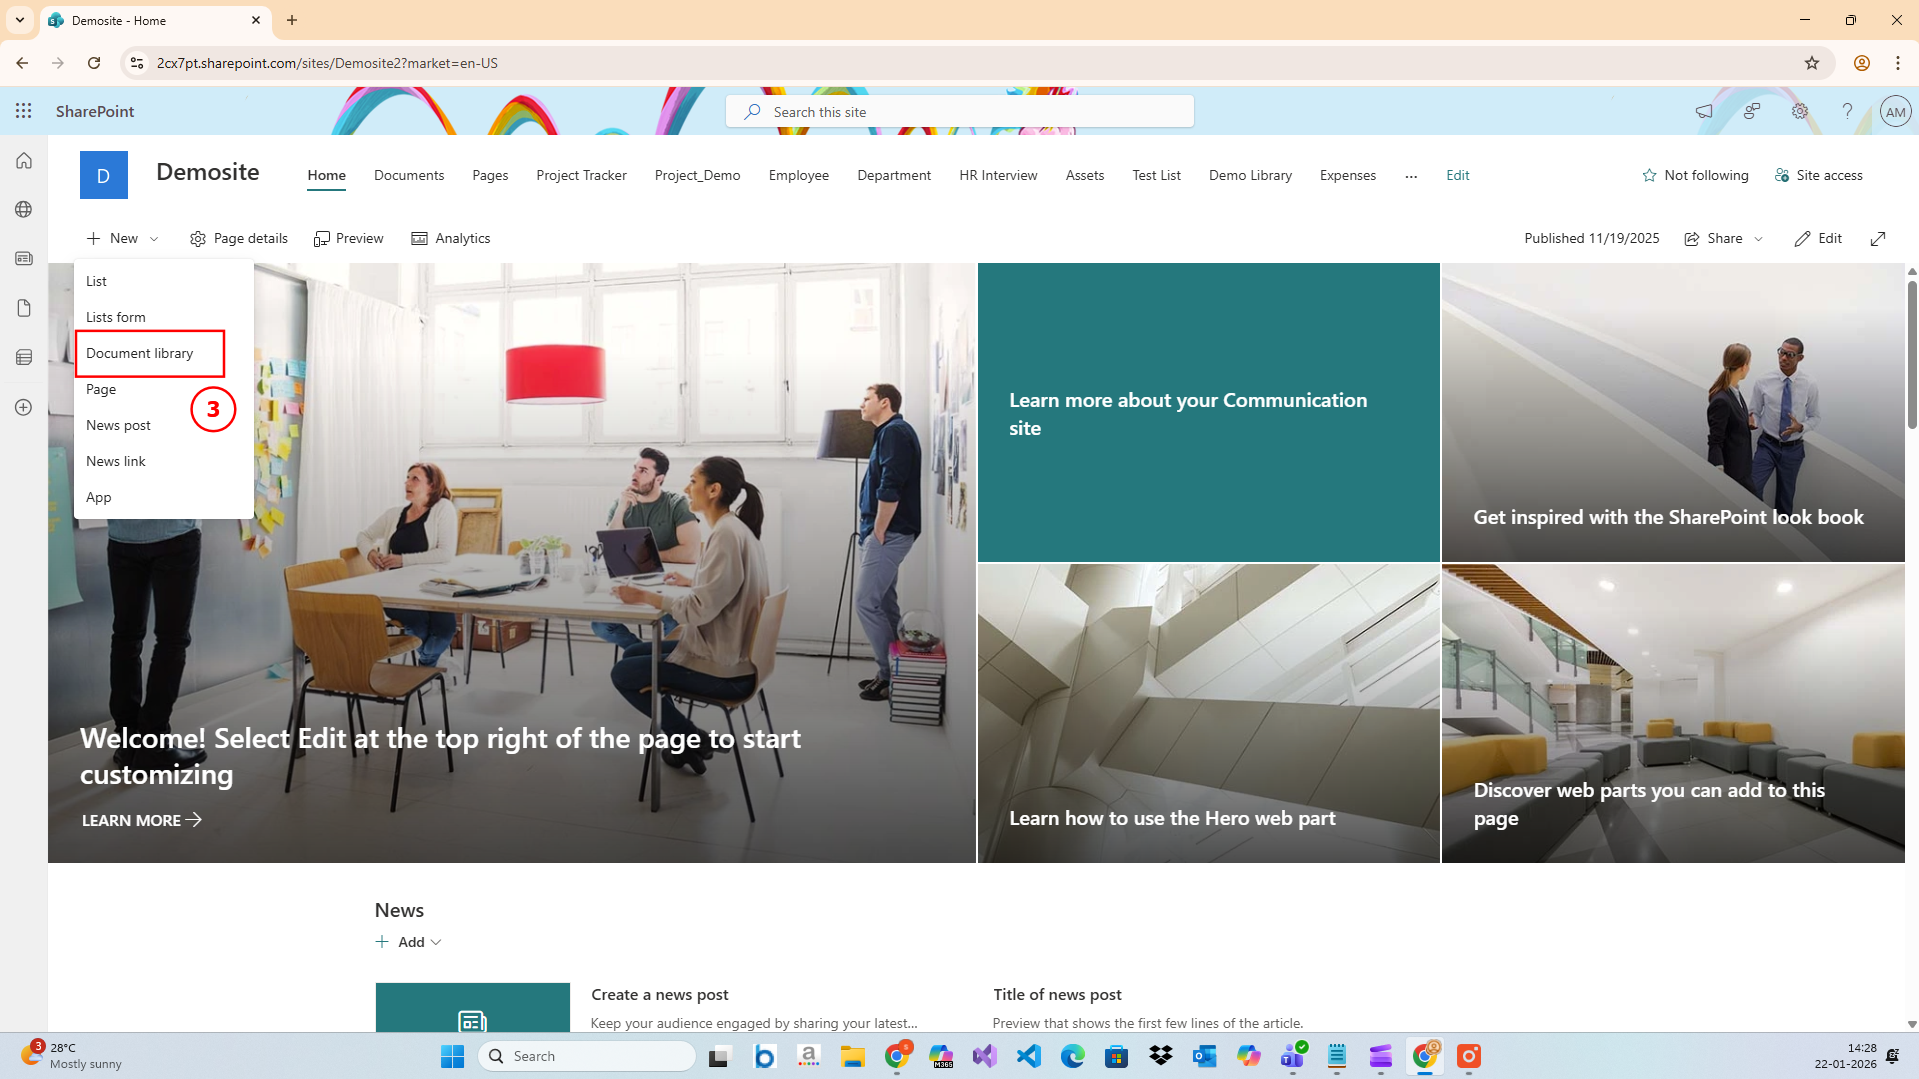Open the Create a news post item
This screenshot has height=1079, width=1919.
pyautogui.click(x=660, y=995)
